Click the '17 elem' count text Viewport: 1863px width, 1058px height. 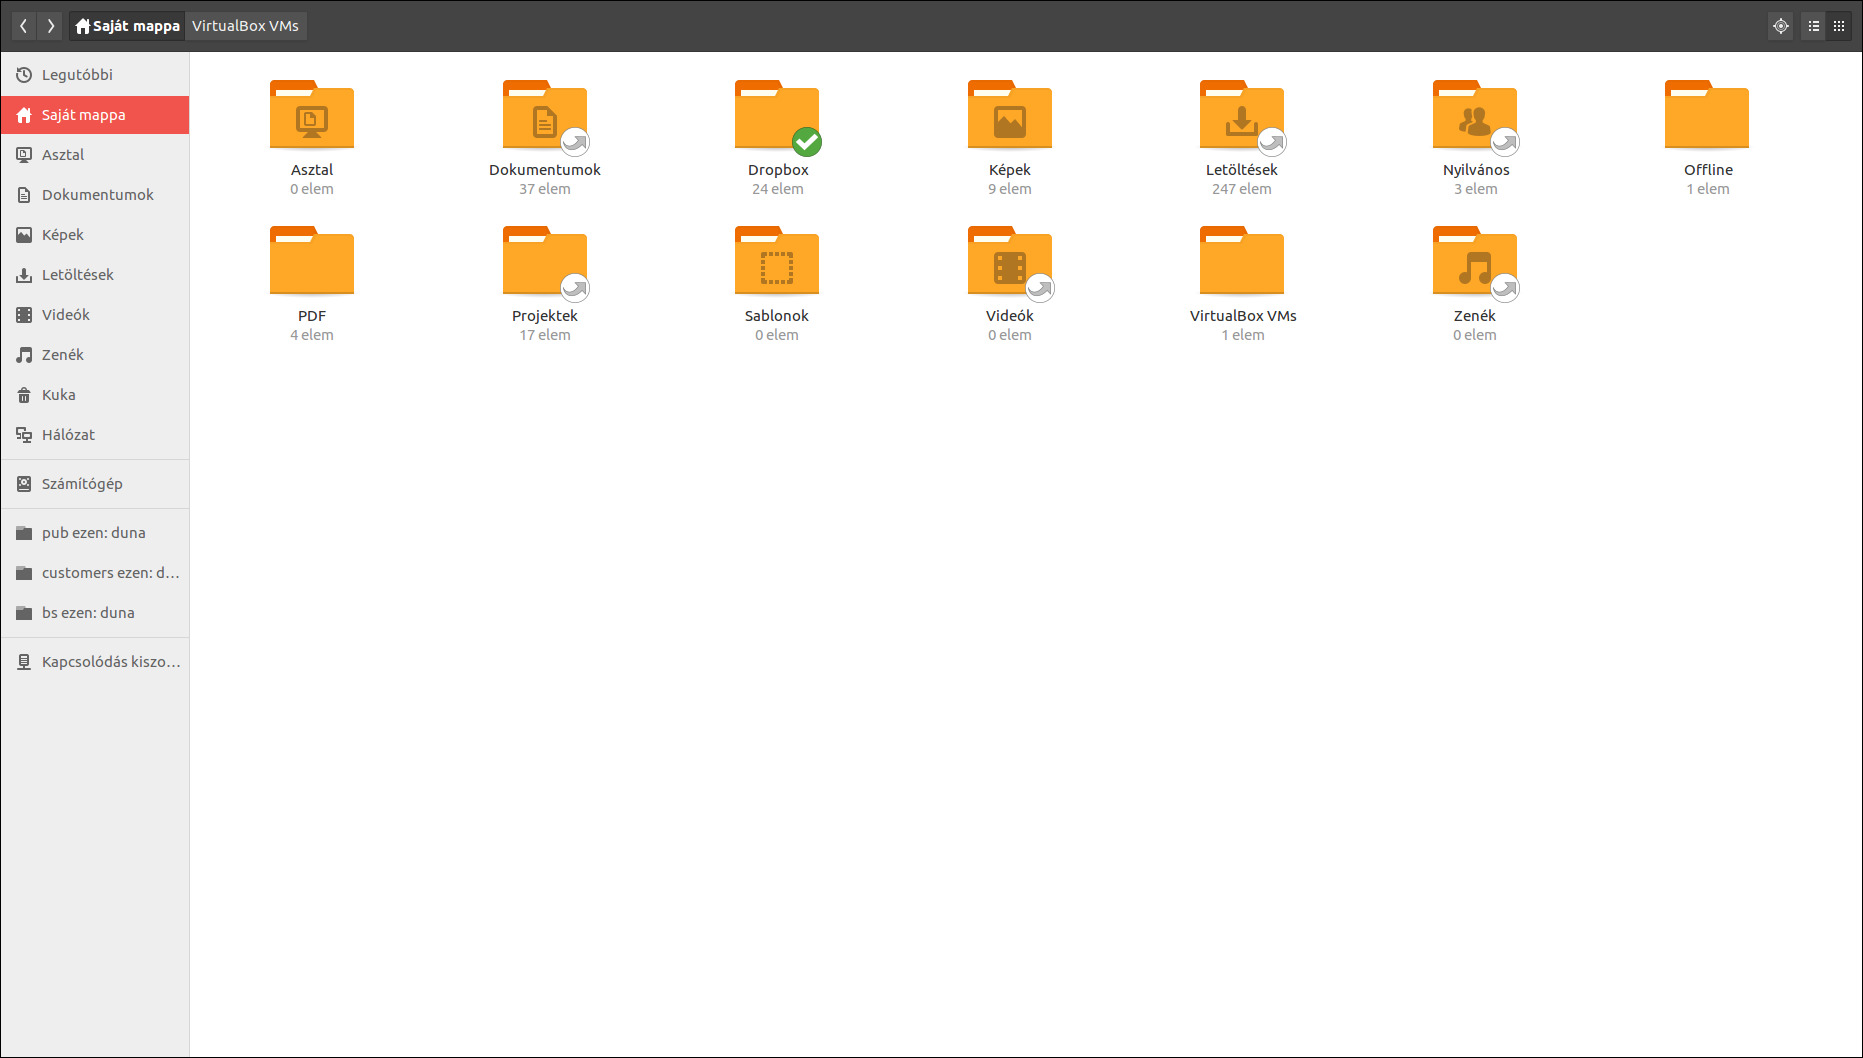[545, 335]
